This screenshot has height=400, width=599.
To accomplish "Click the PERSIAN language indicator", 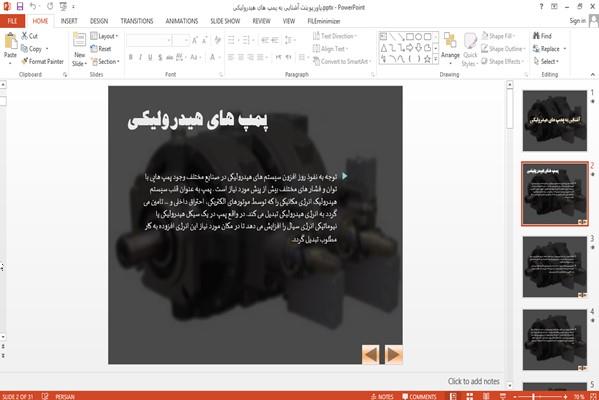I will pyautogui.click(x=65, y=396).
